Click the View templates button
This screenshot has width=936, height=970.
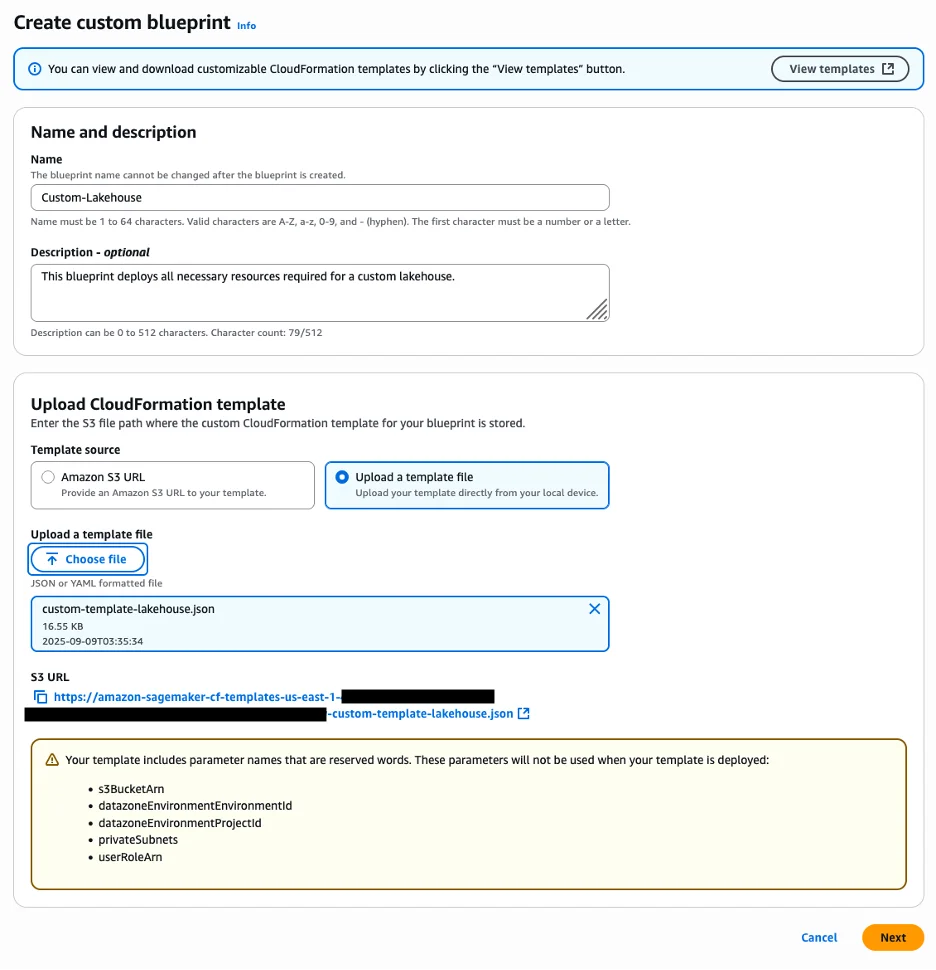(839, 69)
